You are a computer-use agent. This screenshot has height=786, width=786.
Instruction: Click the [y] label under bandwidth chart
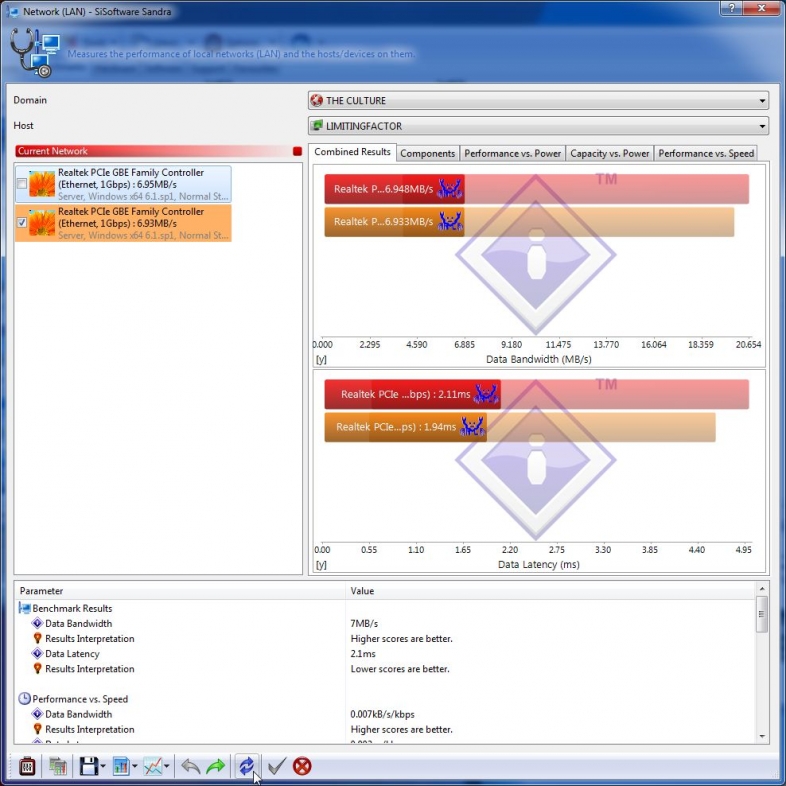(x=321, y=359)
